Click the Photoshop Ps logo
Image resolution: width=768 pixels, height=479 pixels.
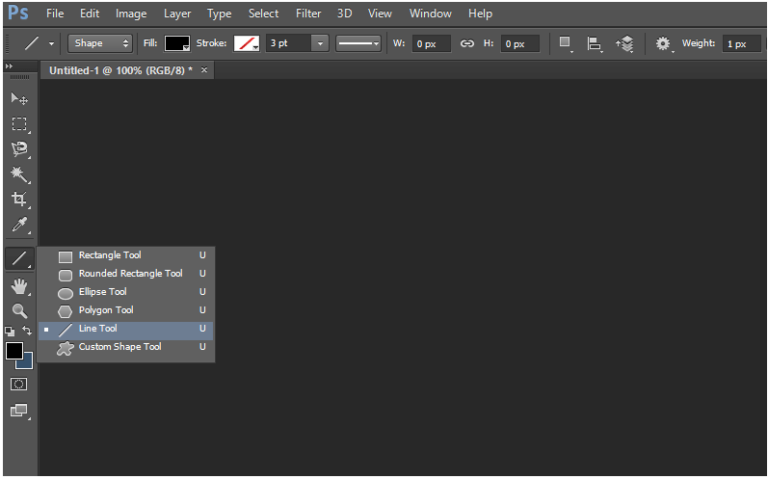[18, 13]
